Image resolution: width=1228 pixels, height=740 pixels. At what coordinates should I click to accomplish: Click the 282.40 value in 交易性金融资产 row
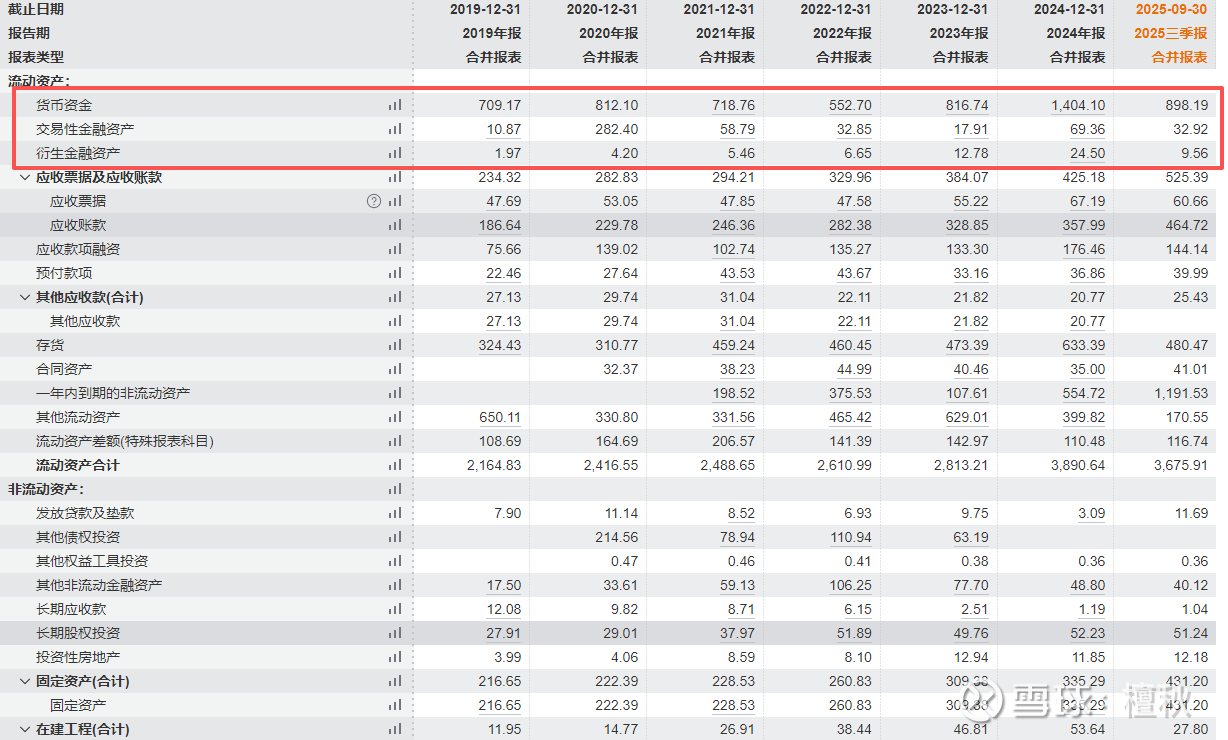(x=616, y=129)
